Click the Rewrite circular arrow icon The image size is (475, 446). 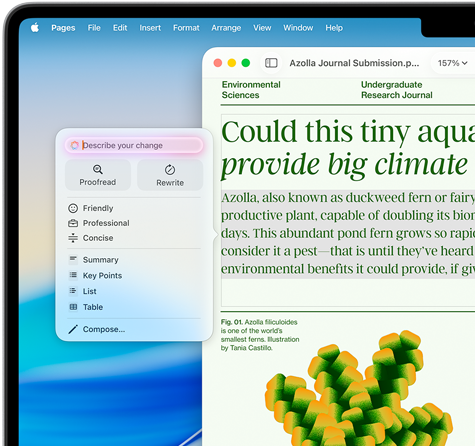click(x=170, y=169)
